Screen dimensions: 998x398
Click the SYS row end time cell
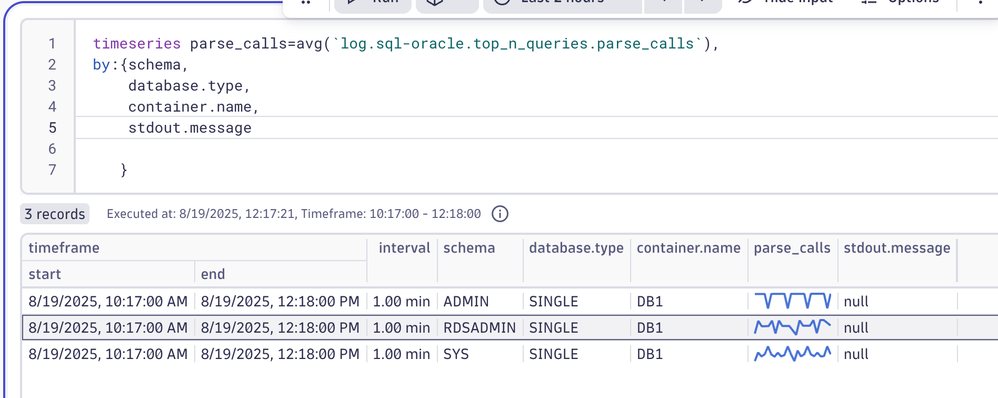(281, 353)
